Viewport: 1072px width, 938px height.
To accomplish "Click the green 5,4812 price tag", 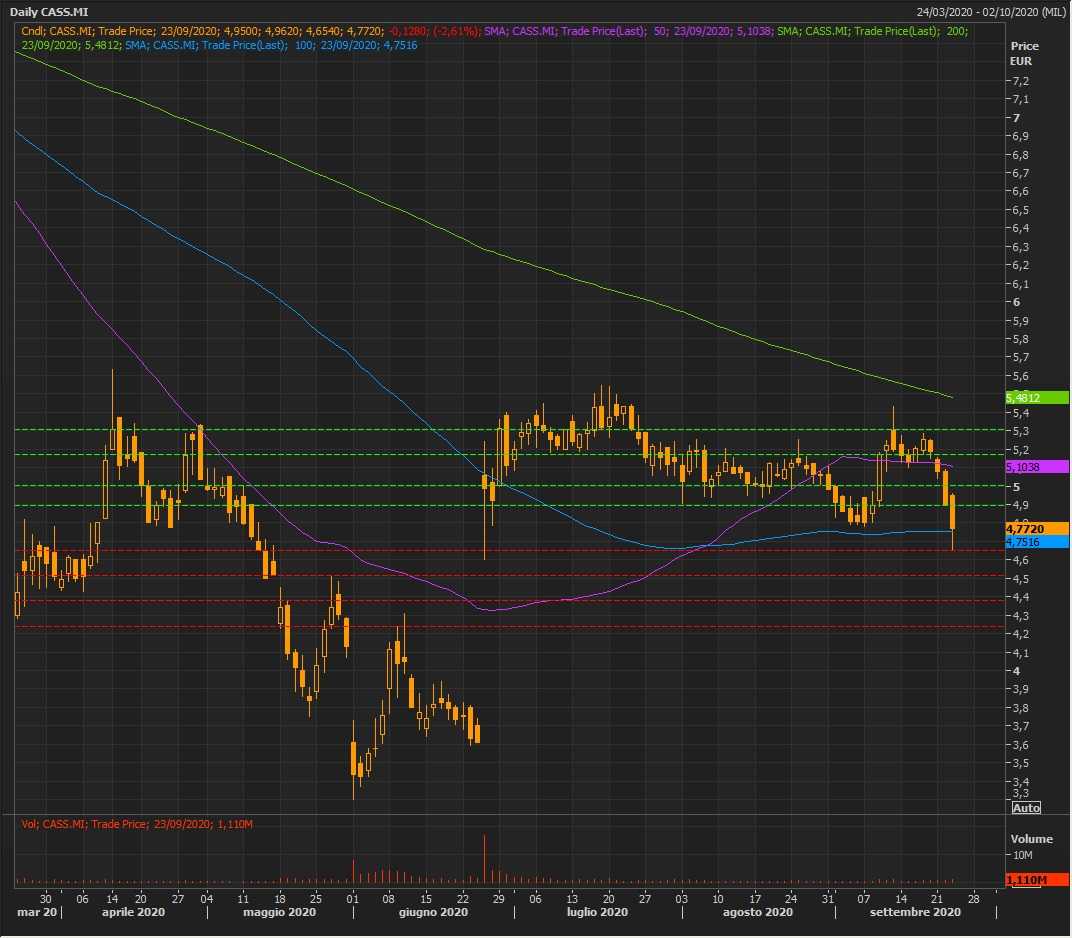I will click(x=1024, y=398).
